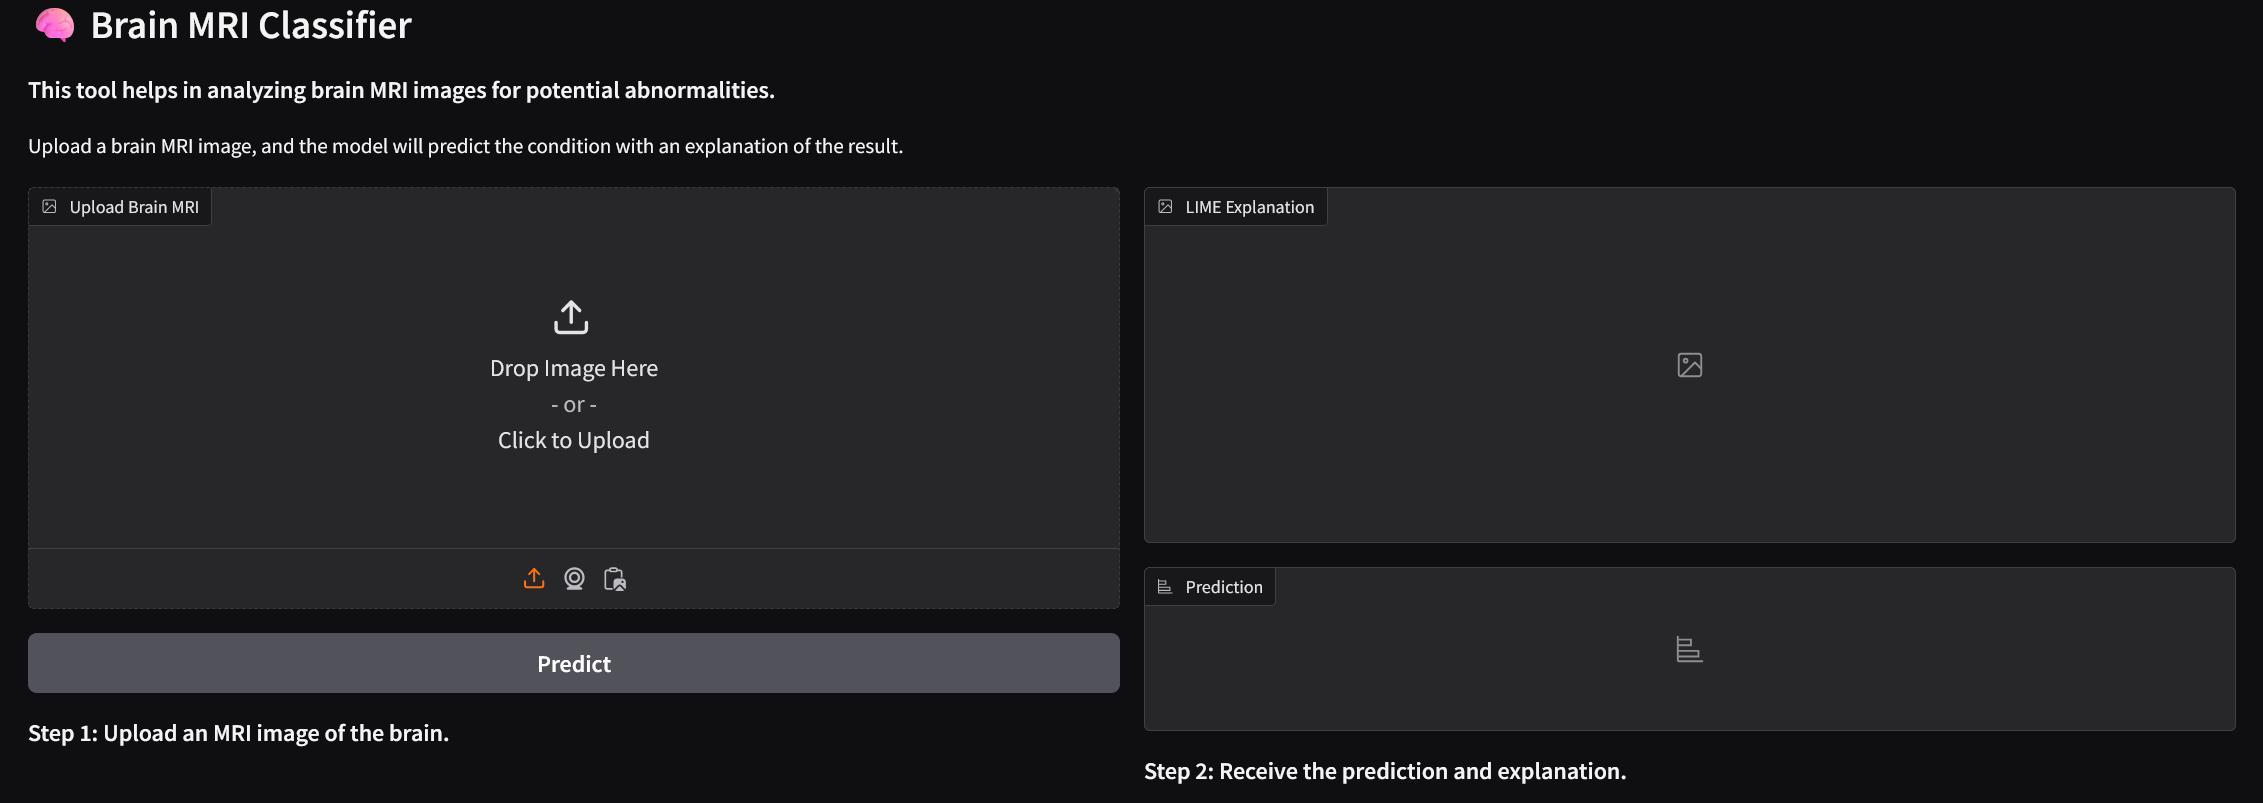Click the Brain MRI Classifier heading
The height and width of the screenshot is (803, 2263).
[x=251, y=25]
